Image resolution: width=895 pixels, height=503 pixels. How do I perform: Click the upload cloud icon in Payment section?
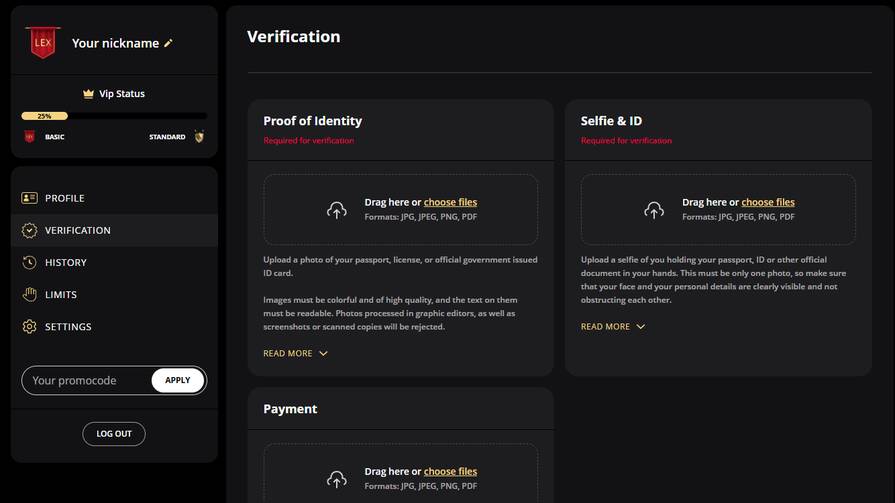337,479
